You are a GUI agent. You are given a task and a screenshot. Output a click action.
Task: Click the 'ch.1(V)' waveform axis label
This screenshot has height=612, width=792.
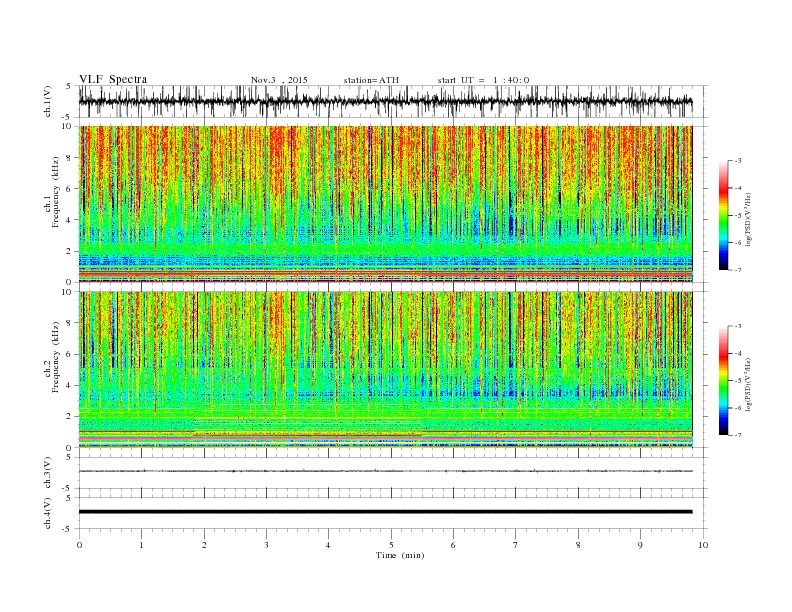coord(48,101)
